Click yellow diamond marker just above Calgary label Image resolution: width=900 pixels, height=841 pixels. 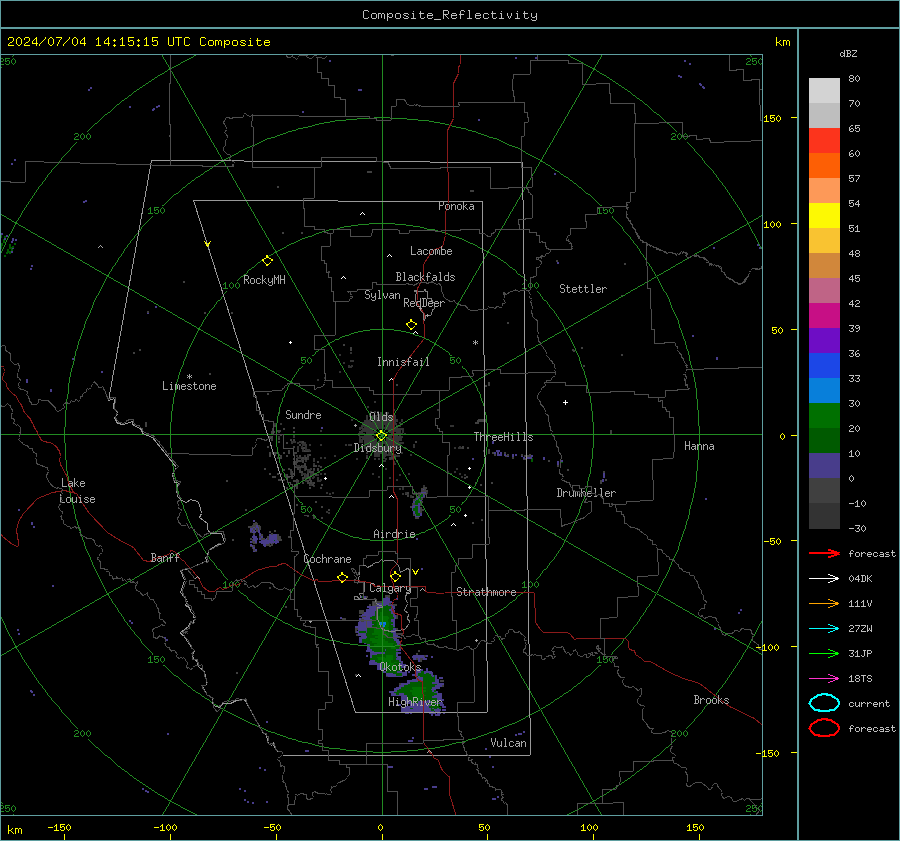(x=395, y=576)
